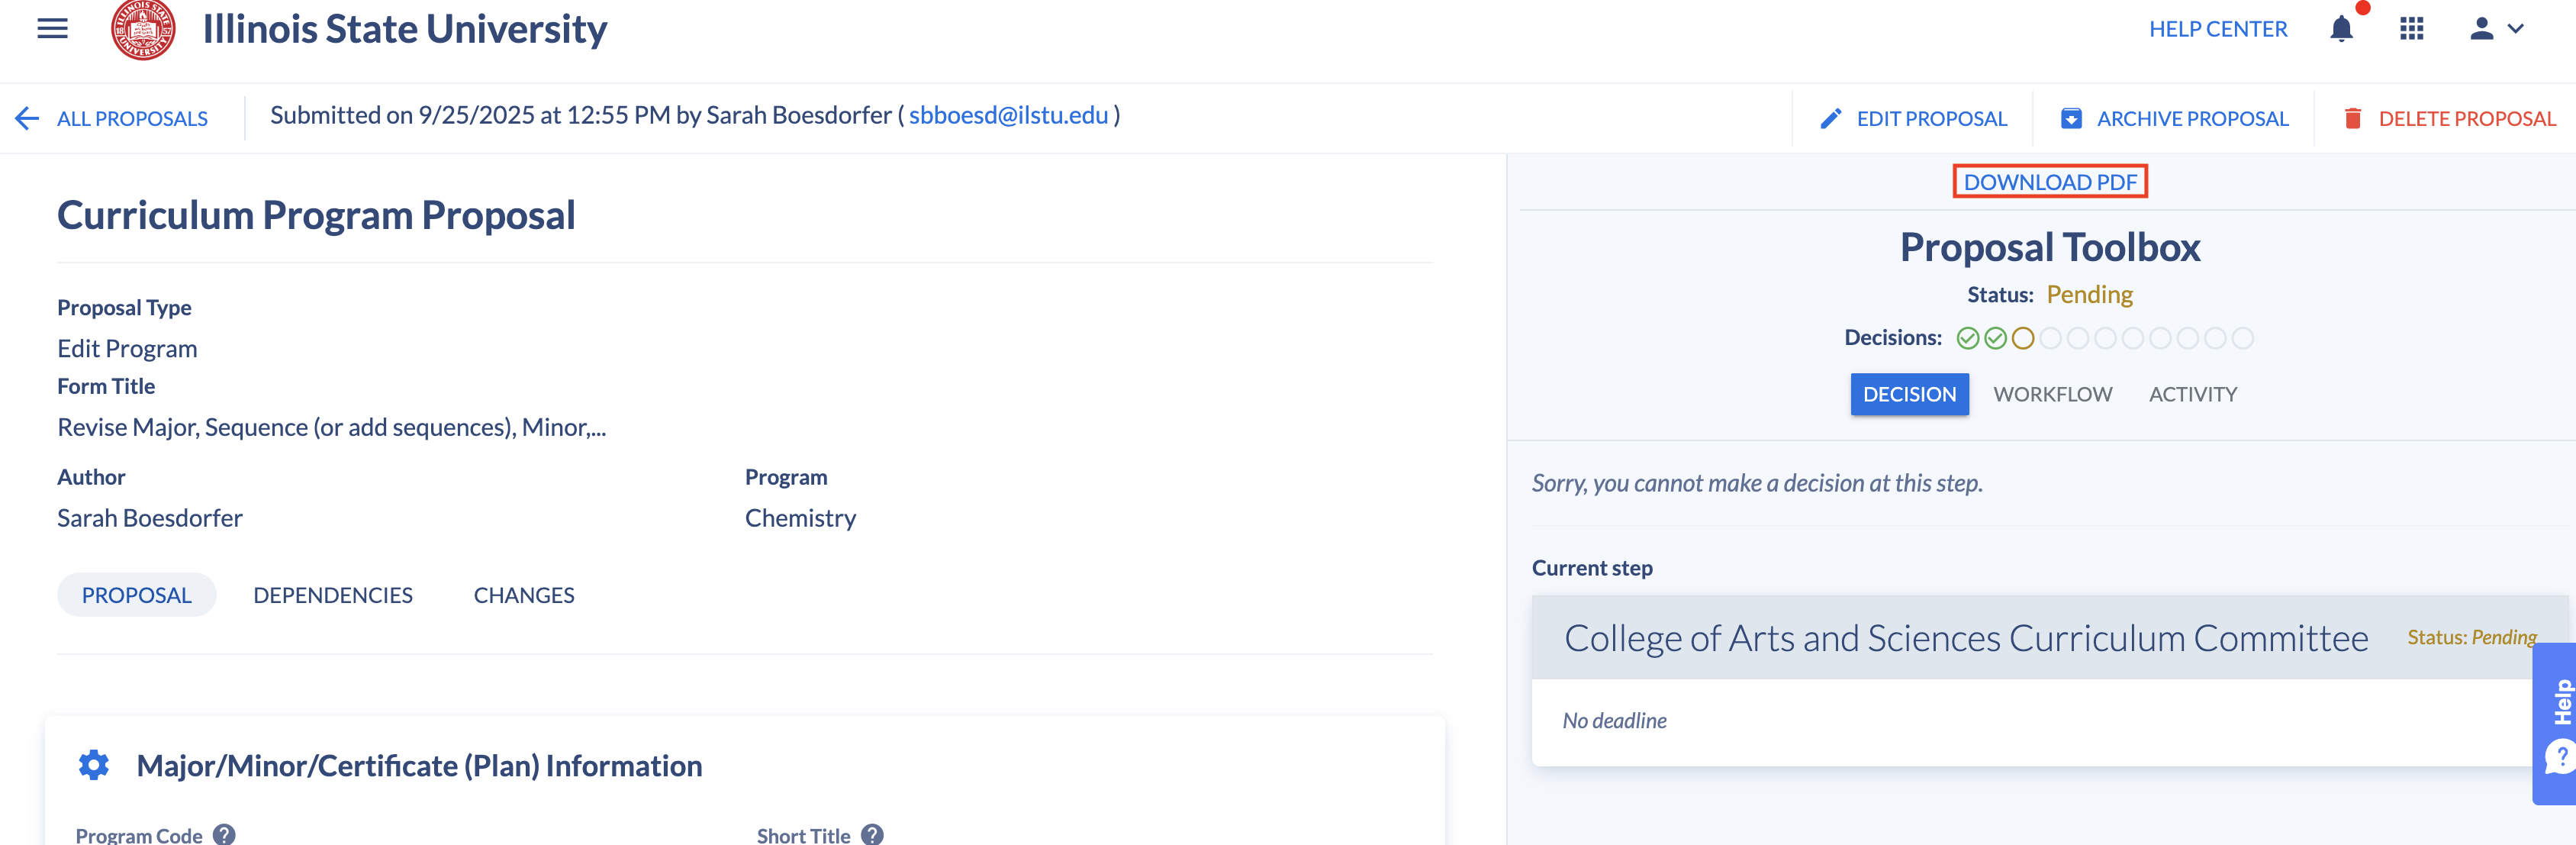This screenshot has width=2576, height=845.
Task: Click the pending orange decision circle
Action: click(2023, 339)
